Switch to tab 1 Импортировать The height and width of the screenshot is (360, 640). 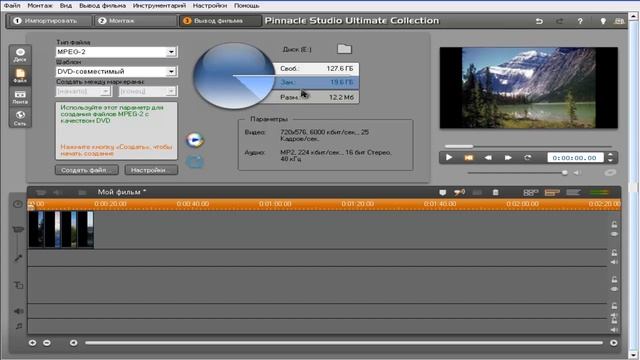[50, 20]
